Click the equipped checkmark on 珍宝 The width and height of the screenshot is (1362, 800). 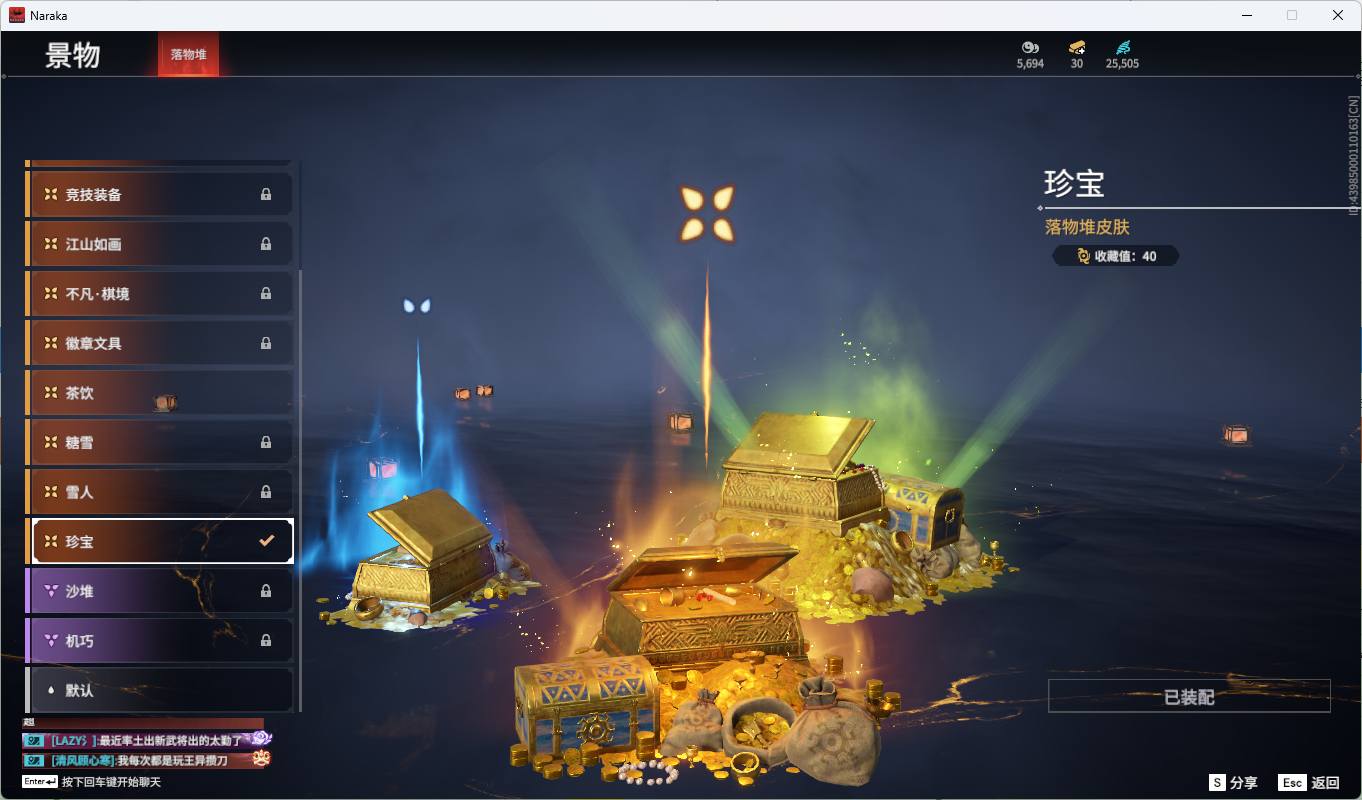pos(266,541)
